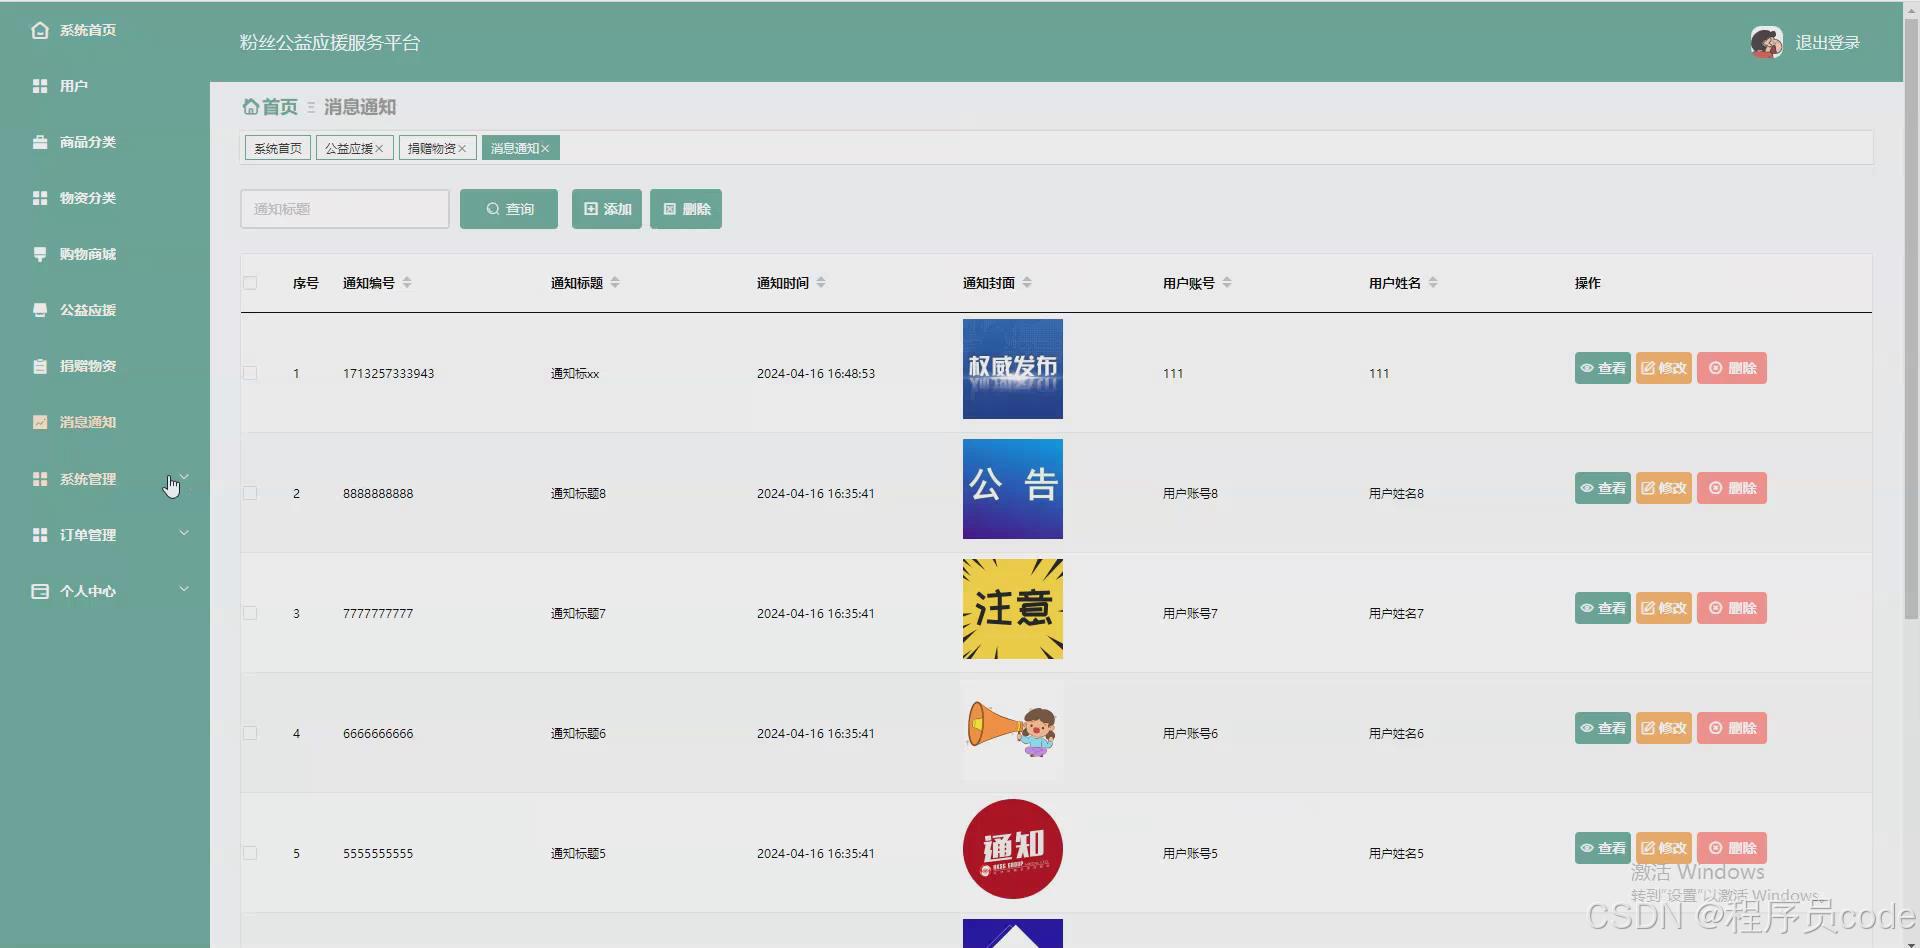Click the 用户姓名7 cell

[x=1396, y=614]
